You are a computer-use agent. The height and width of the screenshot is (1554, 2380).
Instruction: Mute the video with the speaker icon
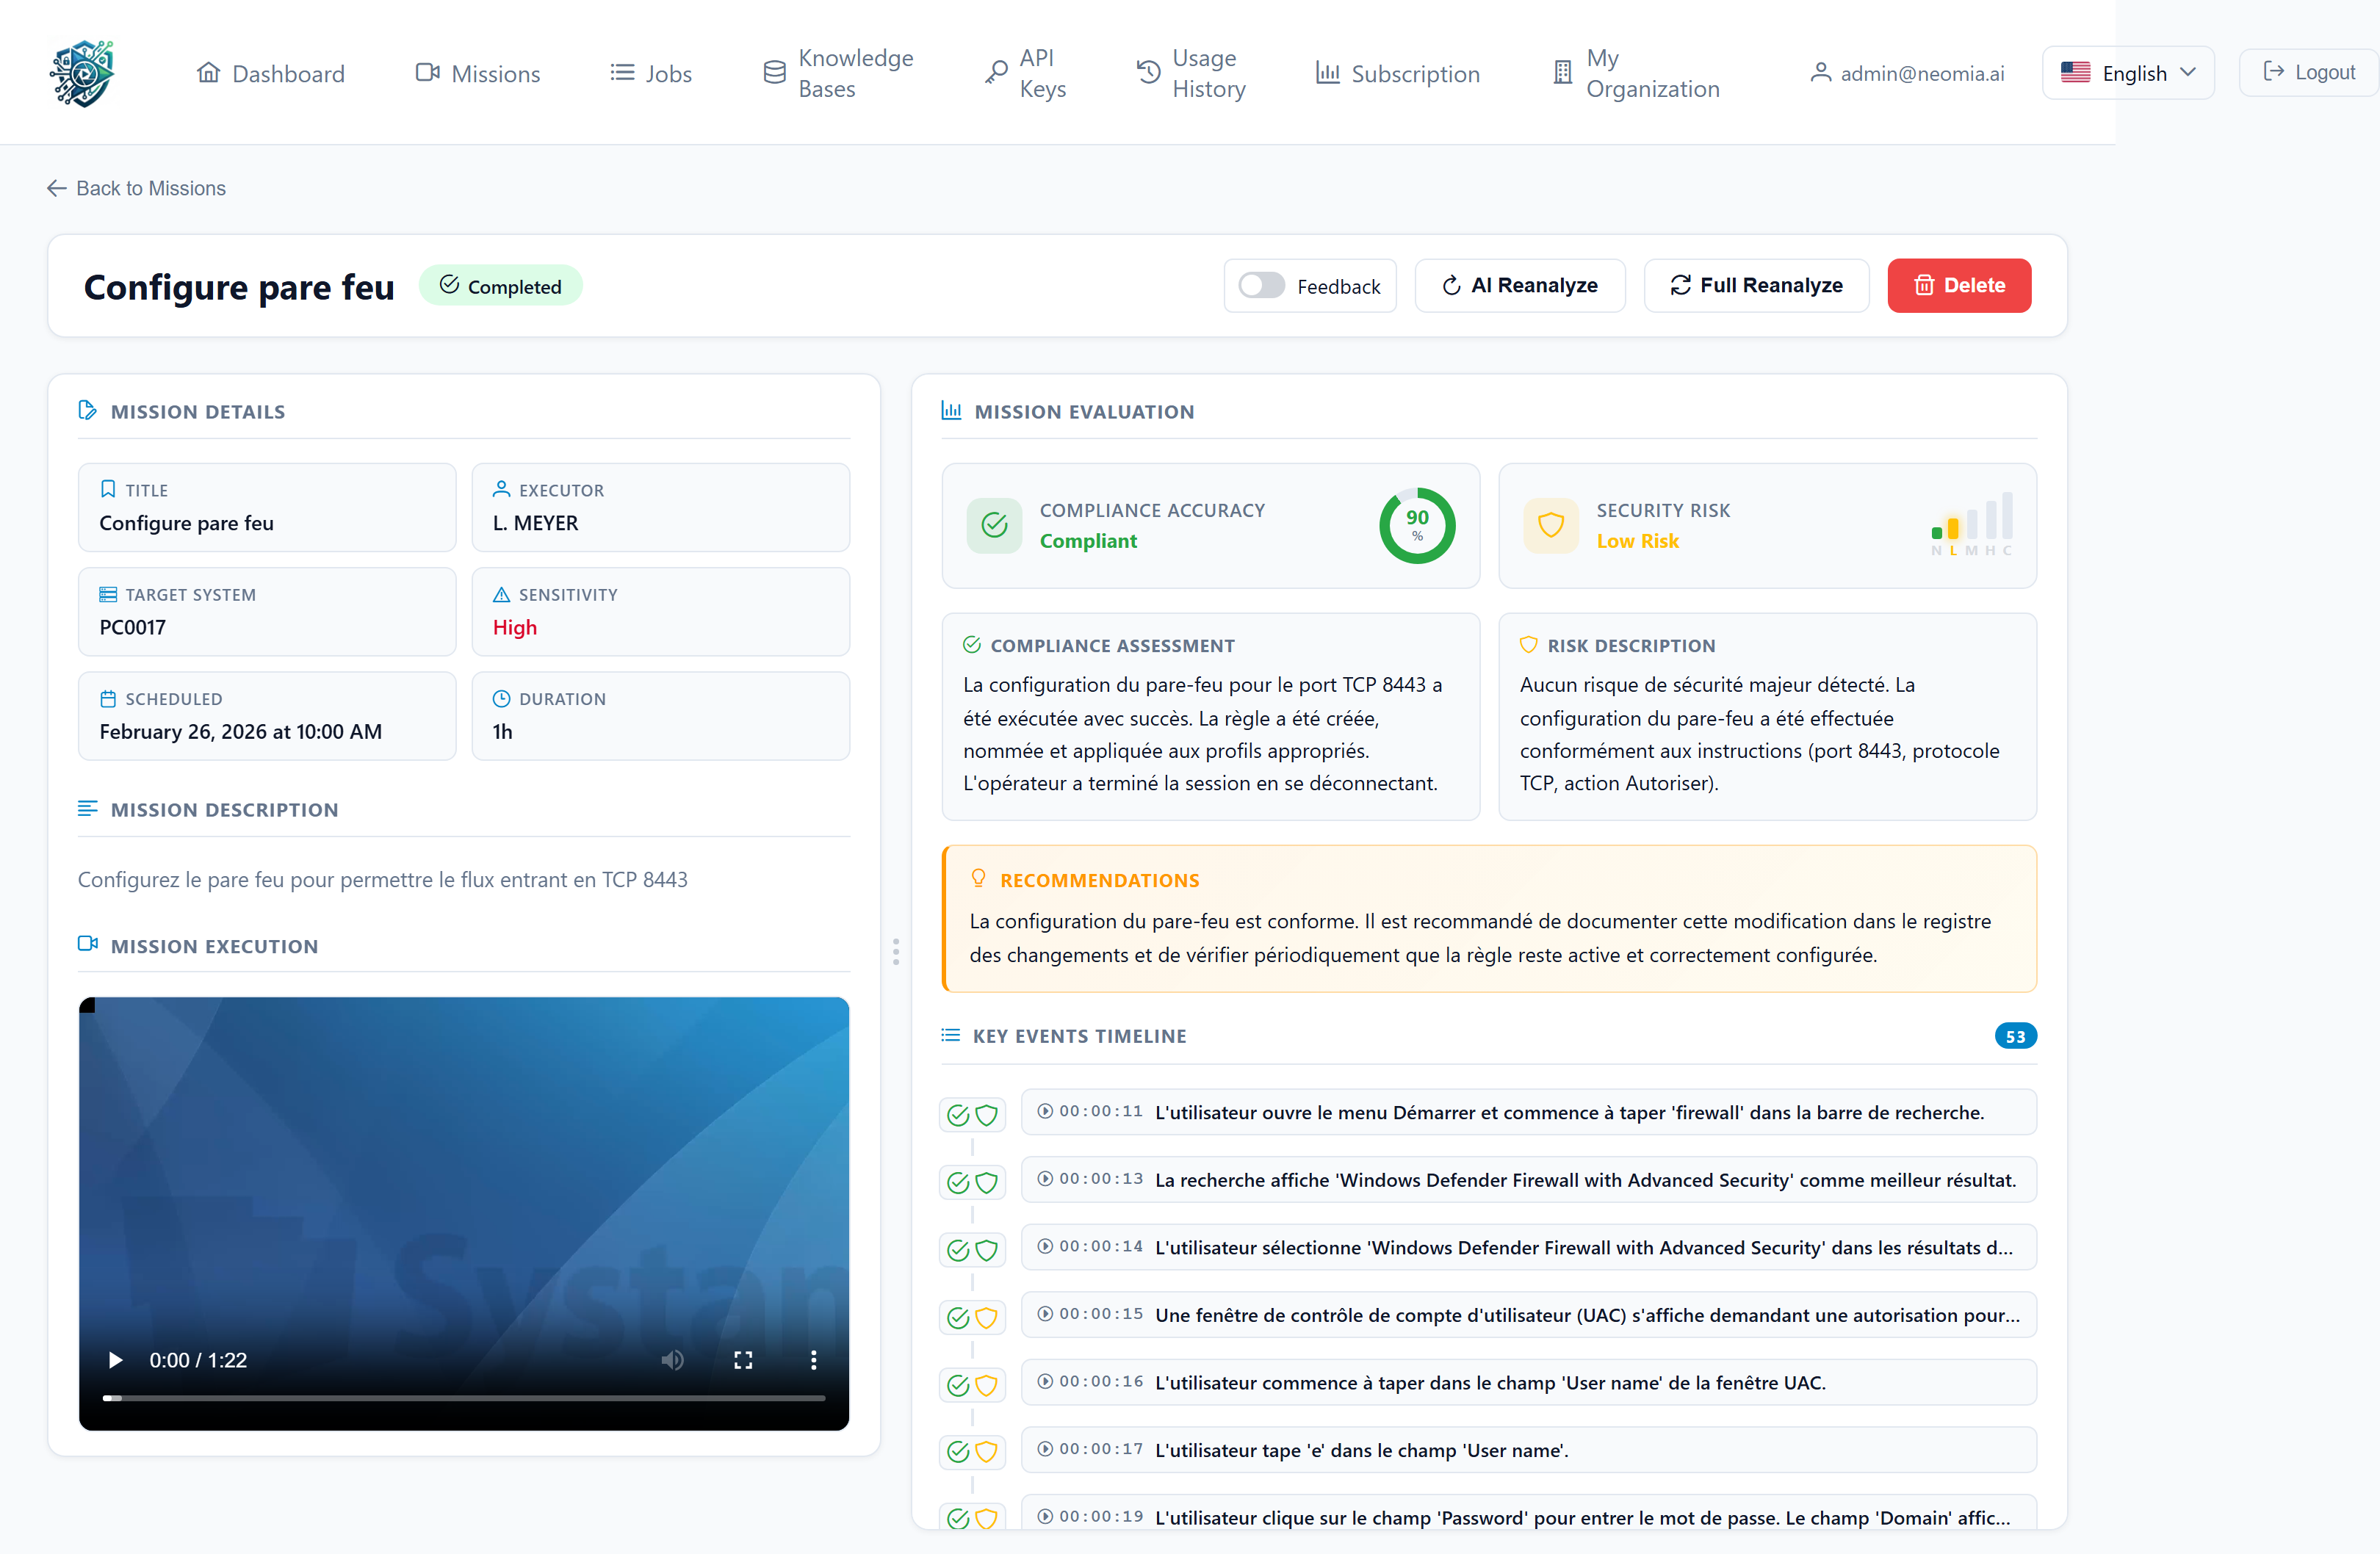672,1360
